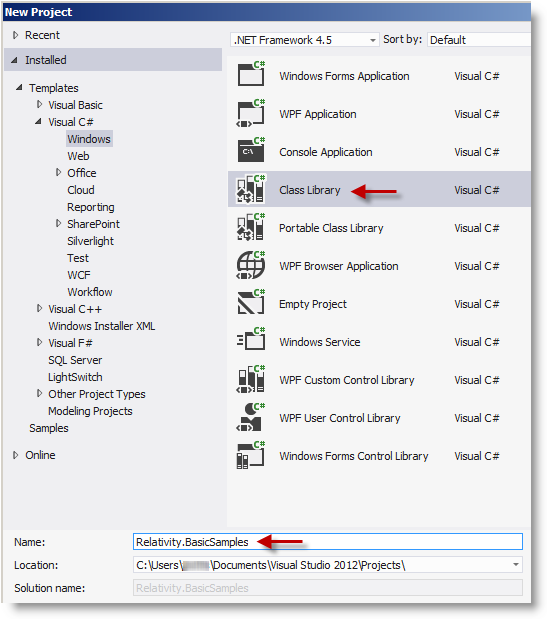
Task: Select the Web template category
Action: [78, 156]
